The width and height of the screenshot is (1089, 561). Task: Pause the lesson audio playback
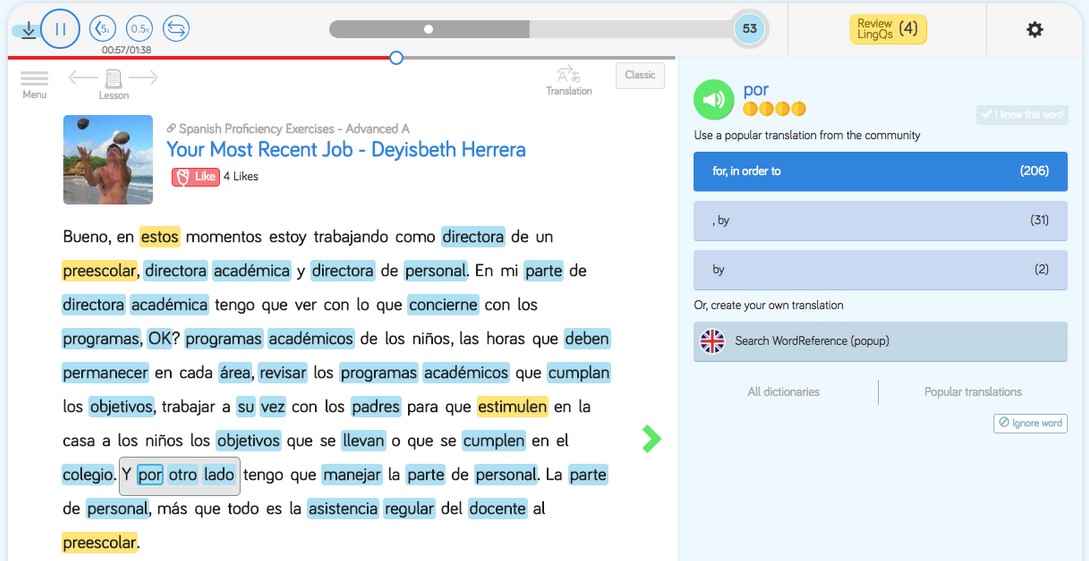tap(60, 29)
